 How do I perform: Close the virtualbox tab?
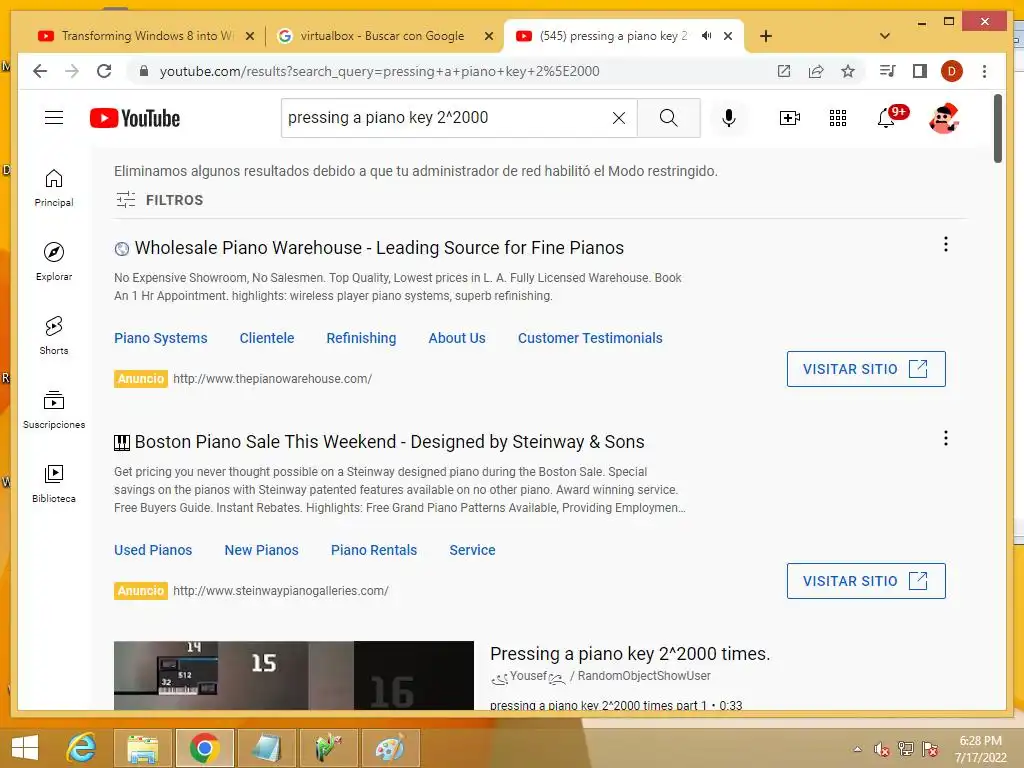tap(488, 37)
